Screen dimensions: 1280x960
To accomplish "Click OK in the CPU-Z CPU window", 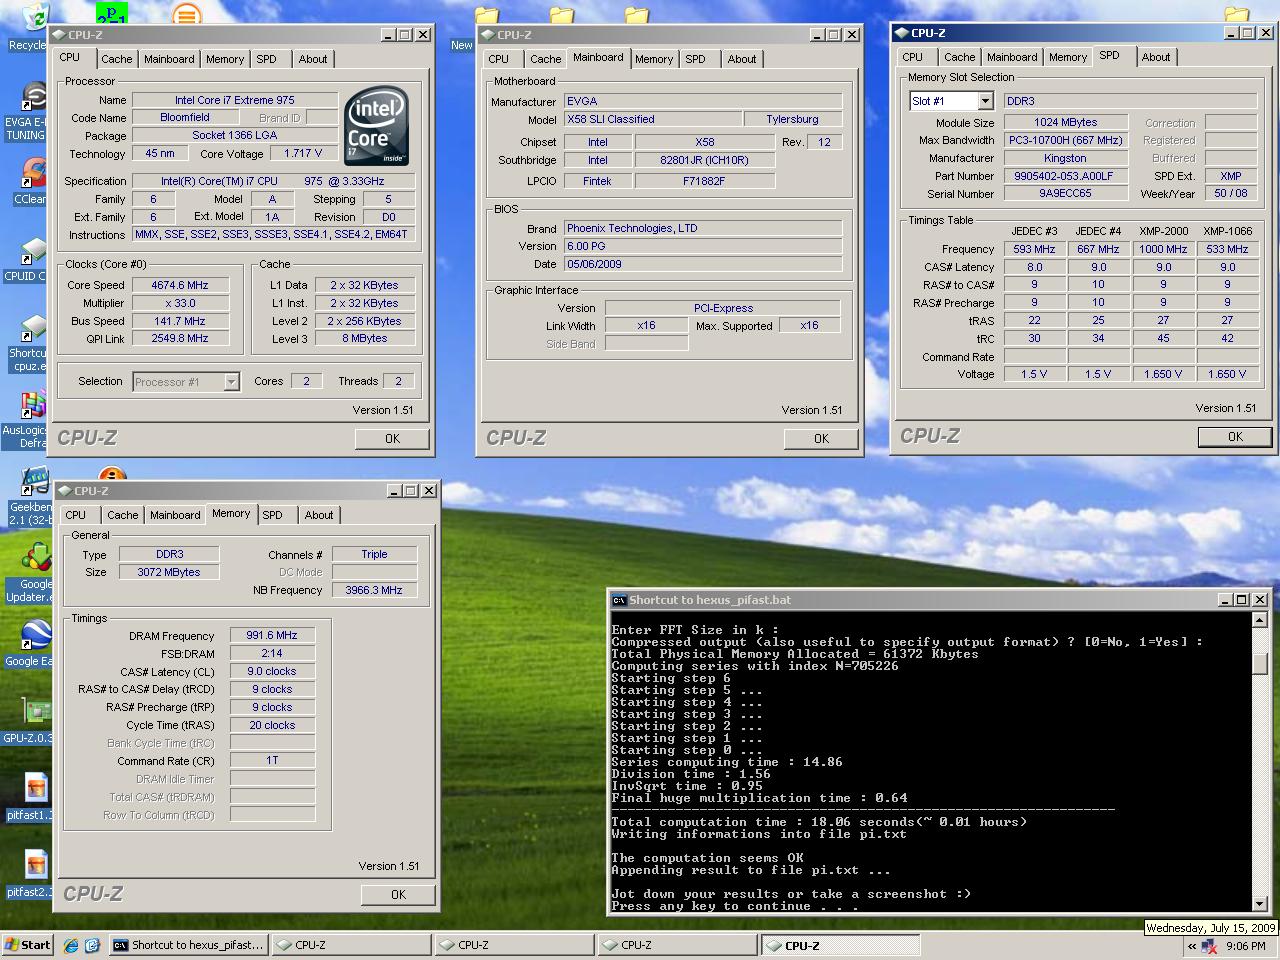I will click(392, 438).
